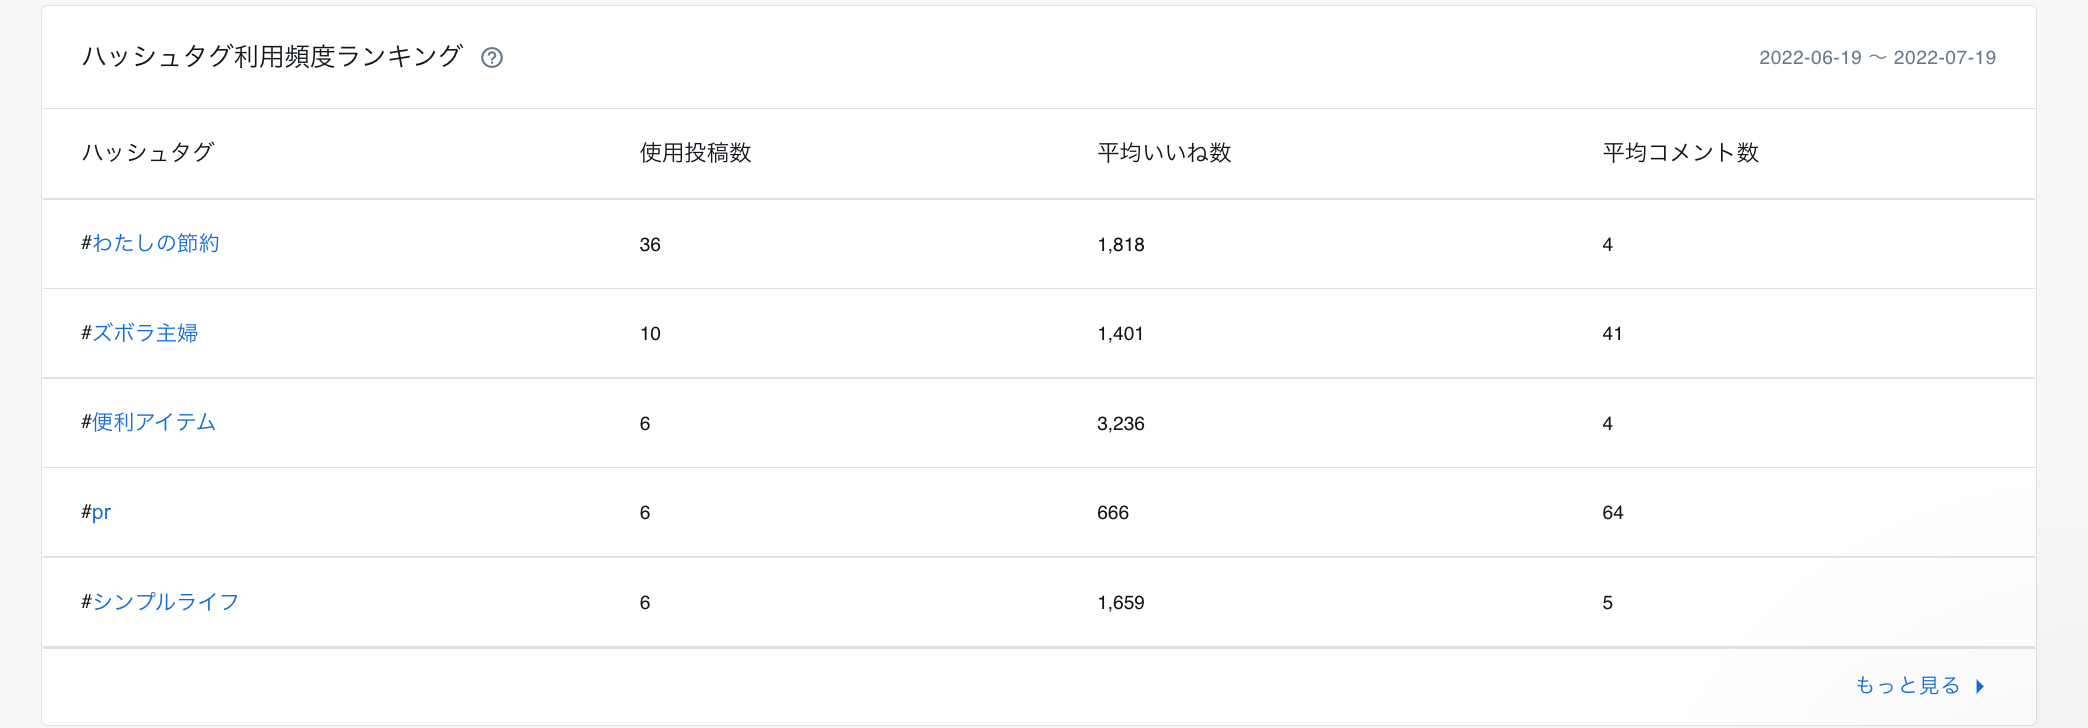The width and height of the screenshot is (2088, 728).
Task: Click the post count 36 cell
Action: (650, 245)
